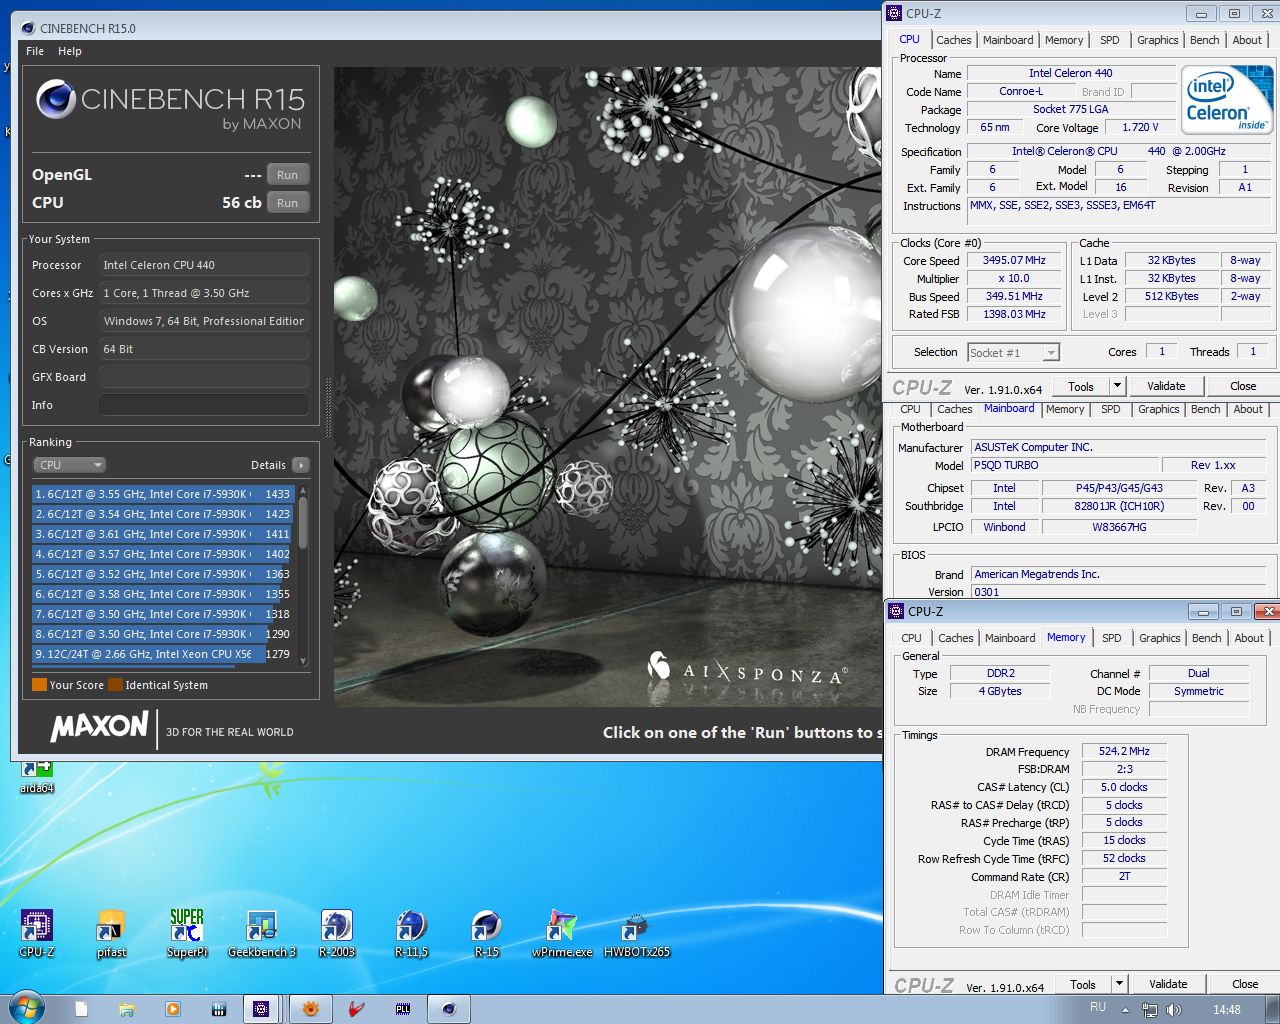Click the 14:48 system clock

1227,1010
